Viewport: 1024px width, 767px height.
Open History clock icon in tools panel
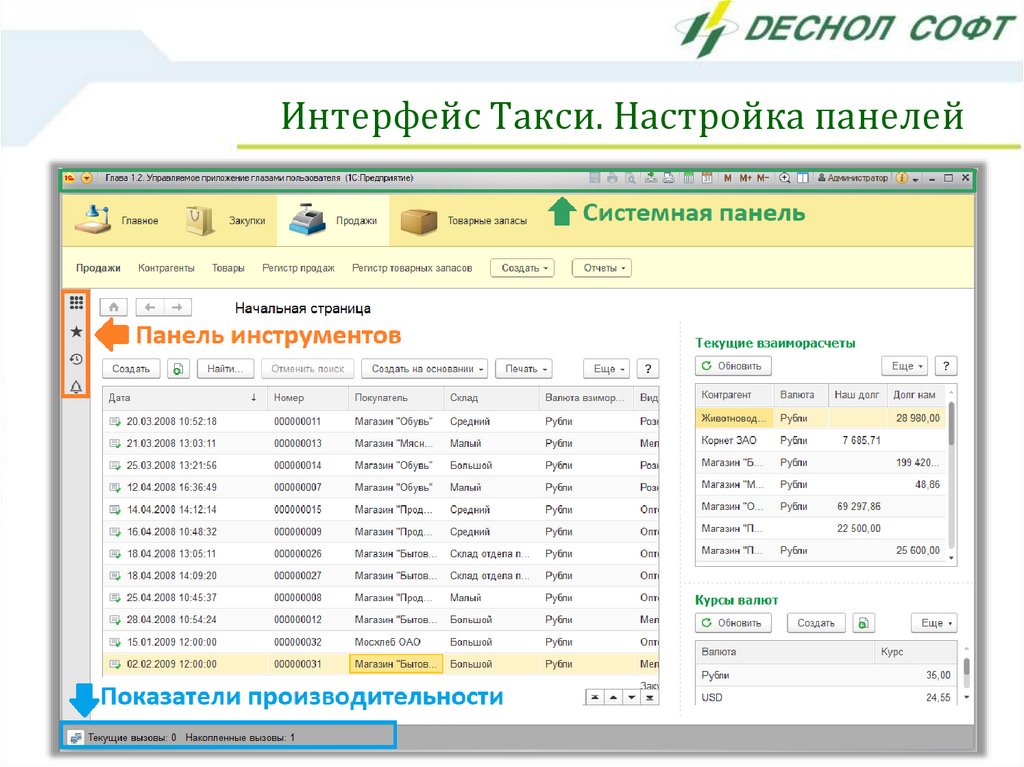(x=76, y=359)
